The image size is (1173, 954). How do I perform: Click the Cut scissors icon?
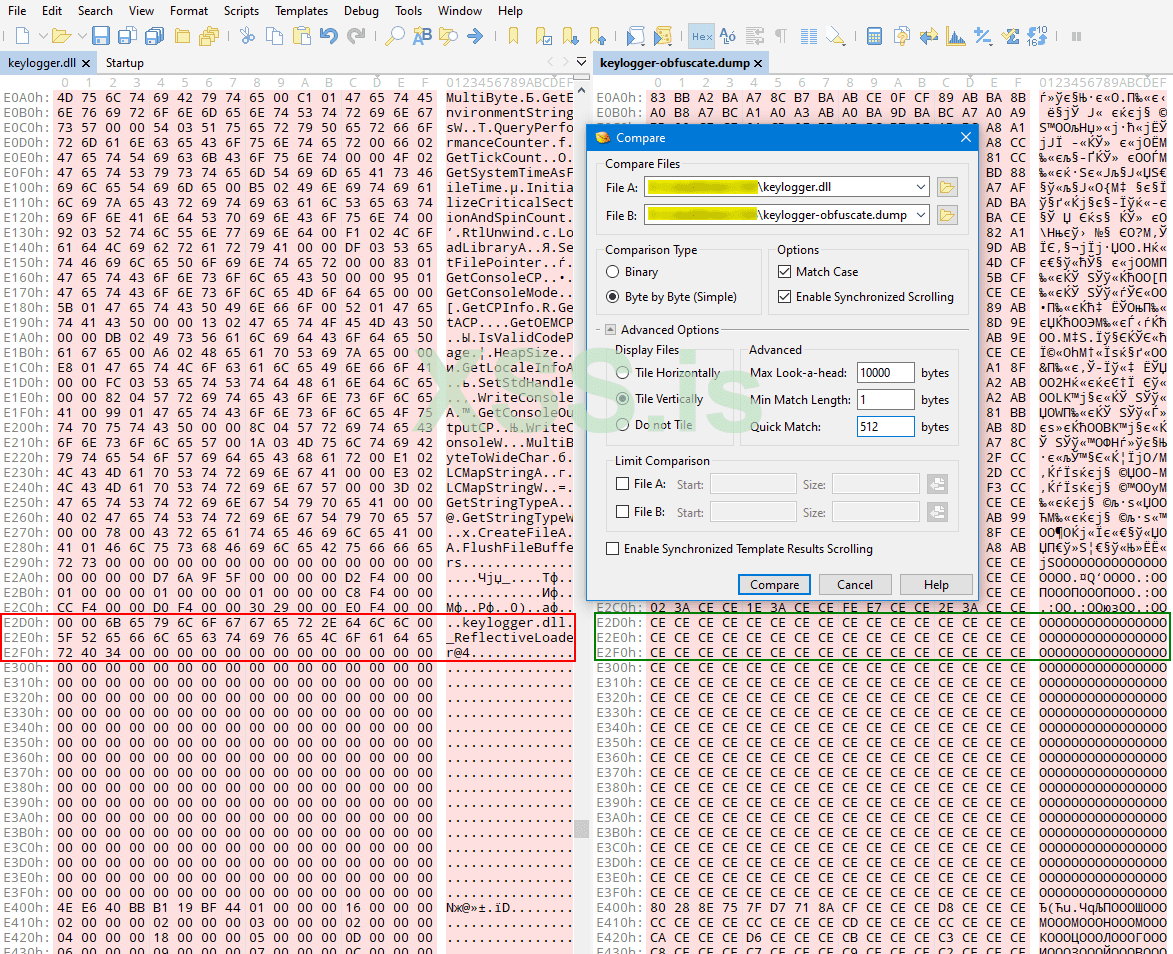pyautogui.click(x=248, y=35)
